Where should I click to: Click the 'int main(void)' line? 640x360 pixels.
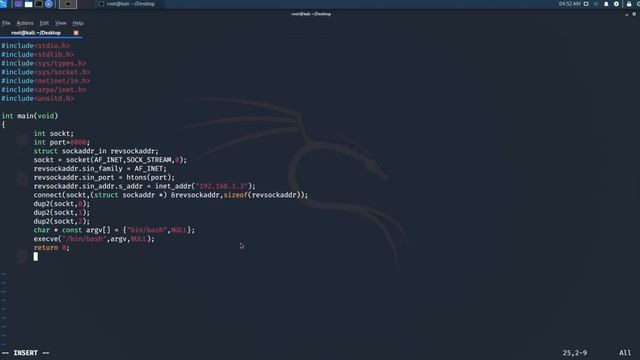tap(30, 116)
